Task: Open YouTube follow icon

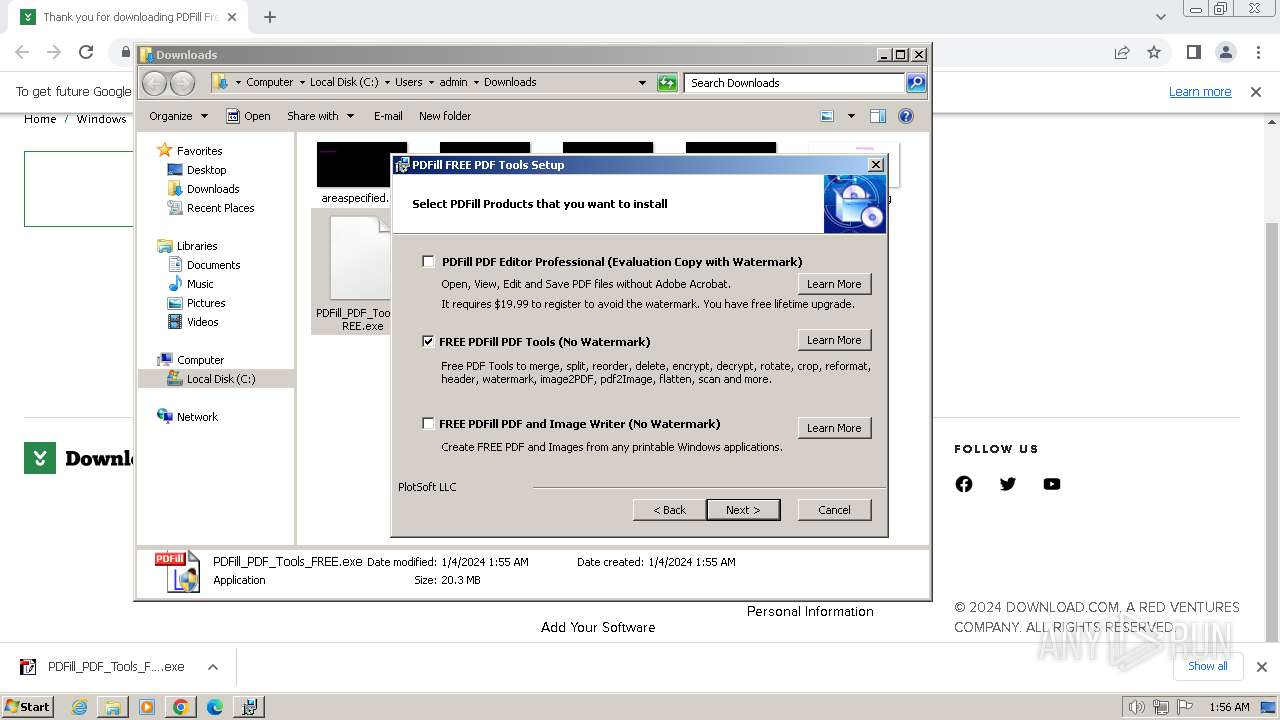Action: 1052,484
